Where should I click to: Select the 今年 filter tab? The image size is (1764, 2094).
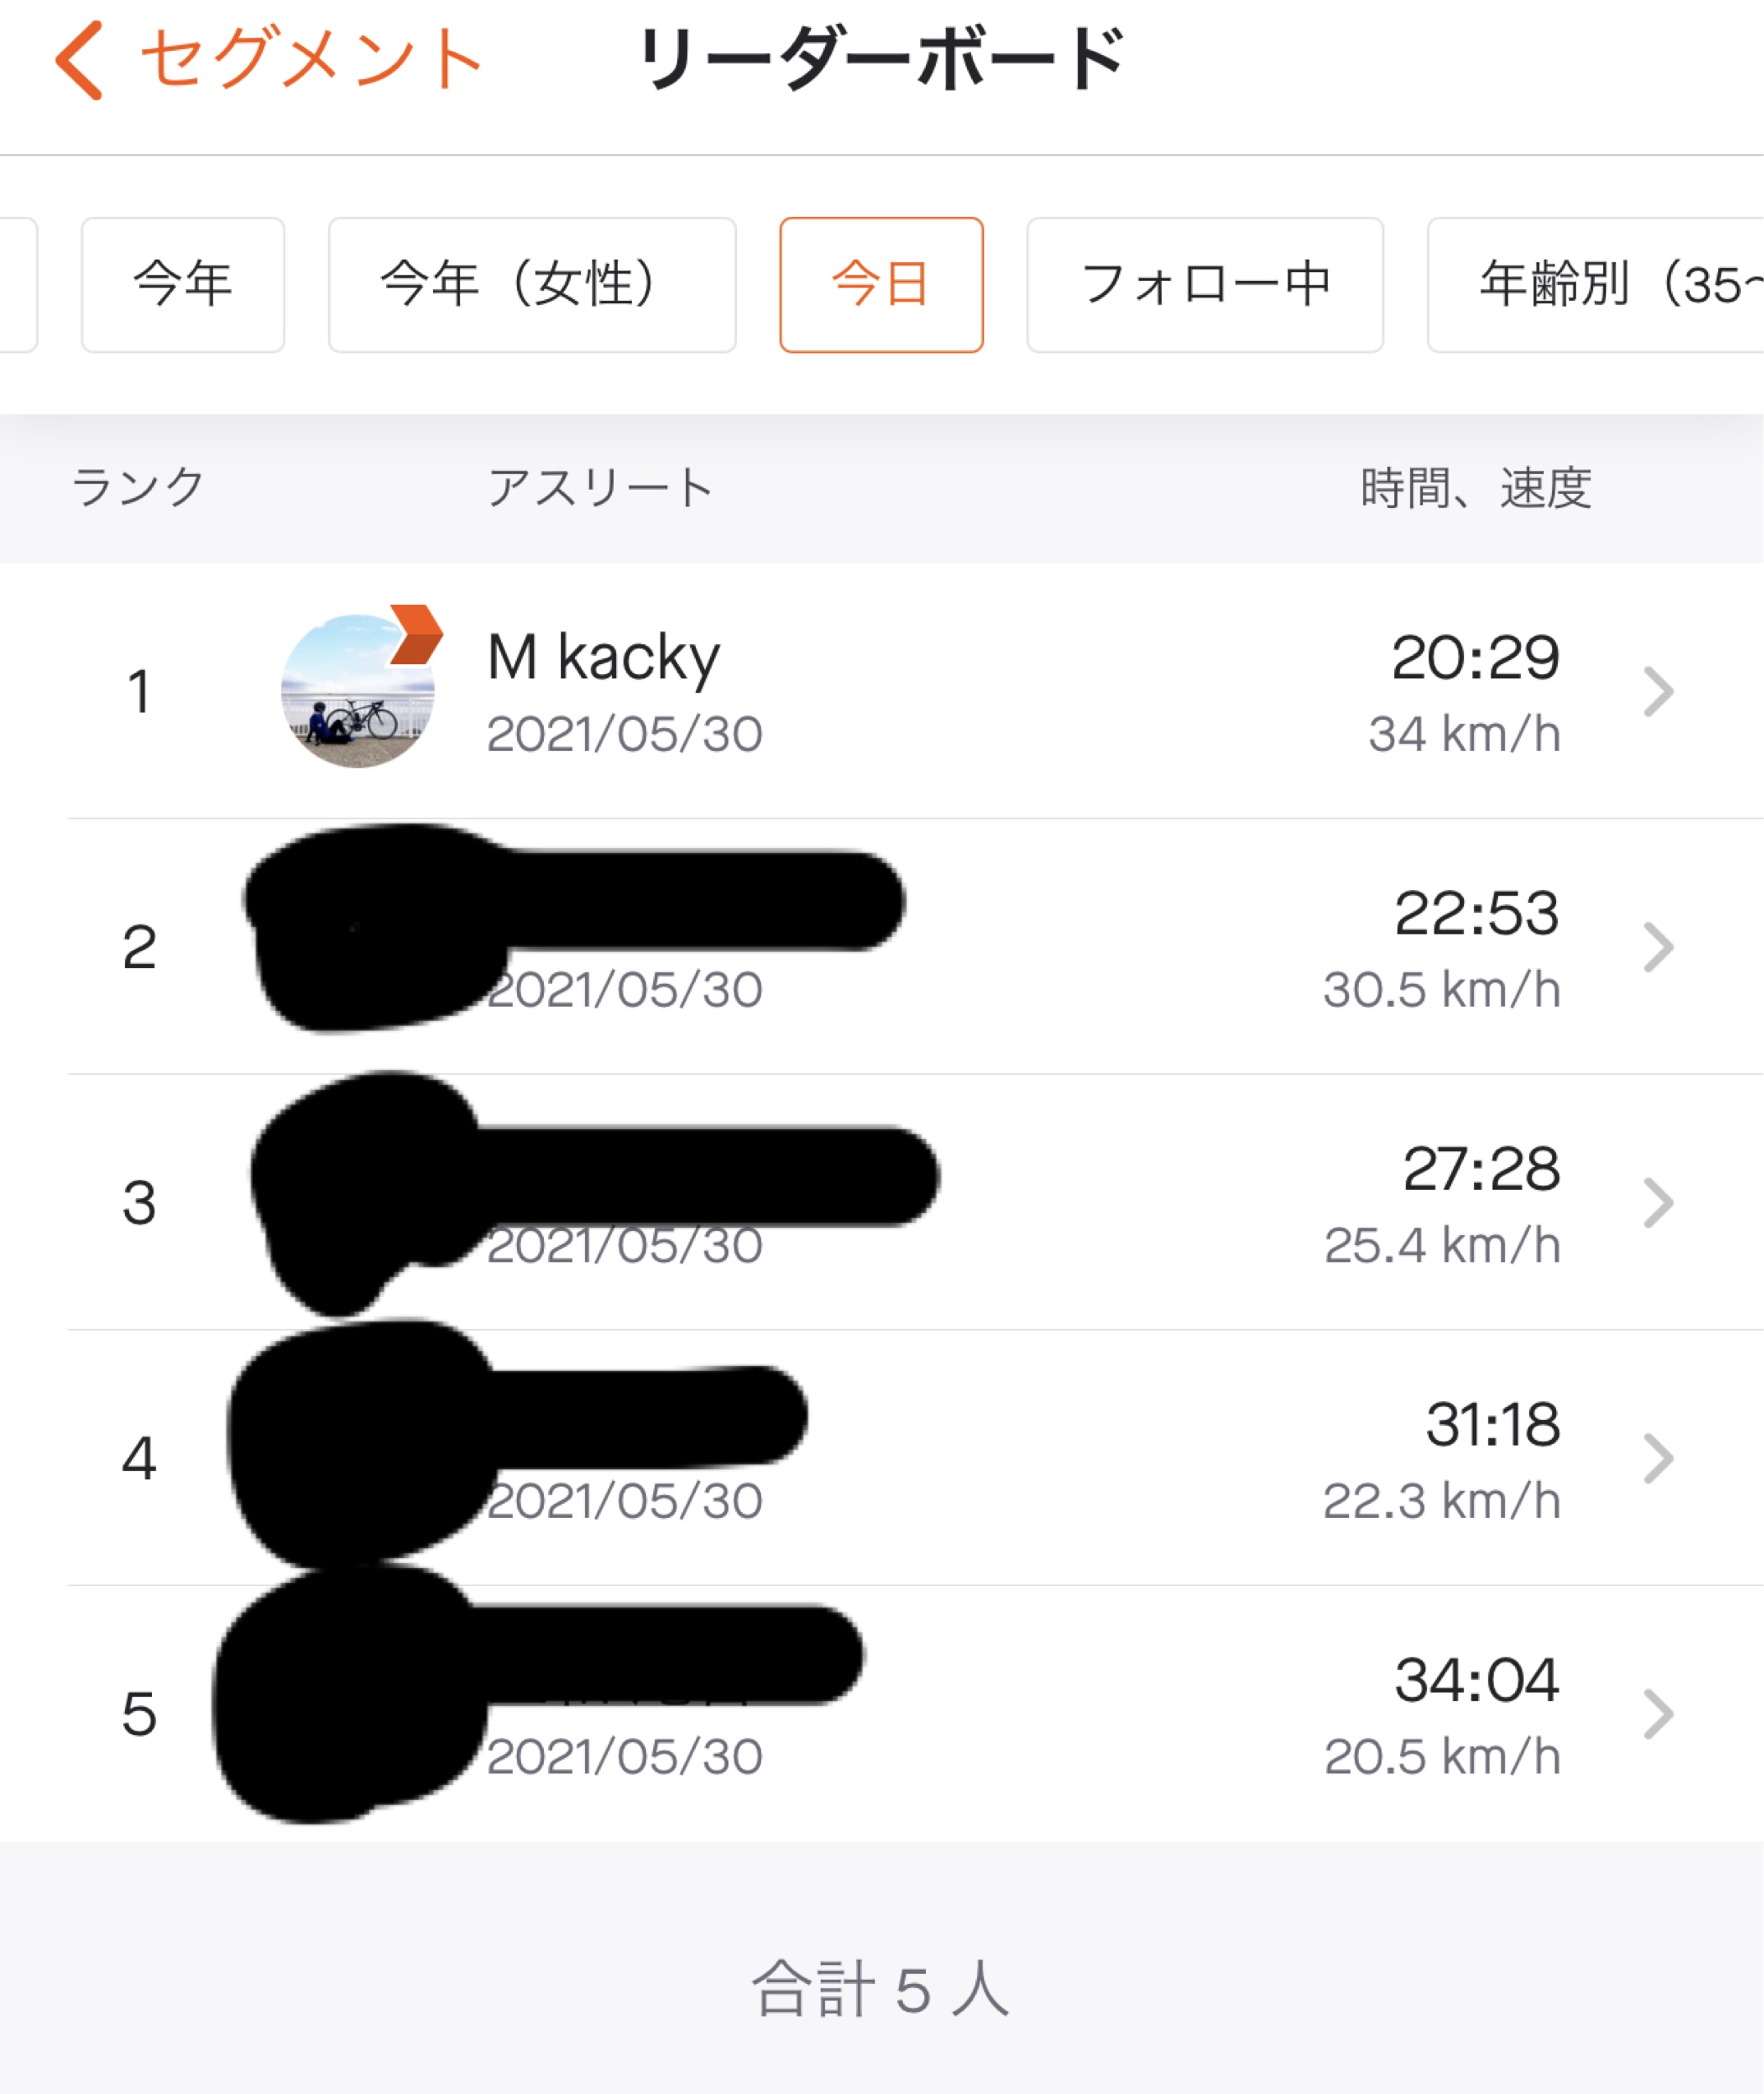(x=183, y=285)
